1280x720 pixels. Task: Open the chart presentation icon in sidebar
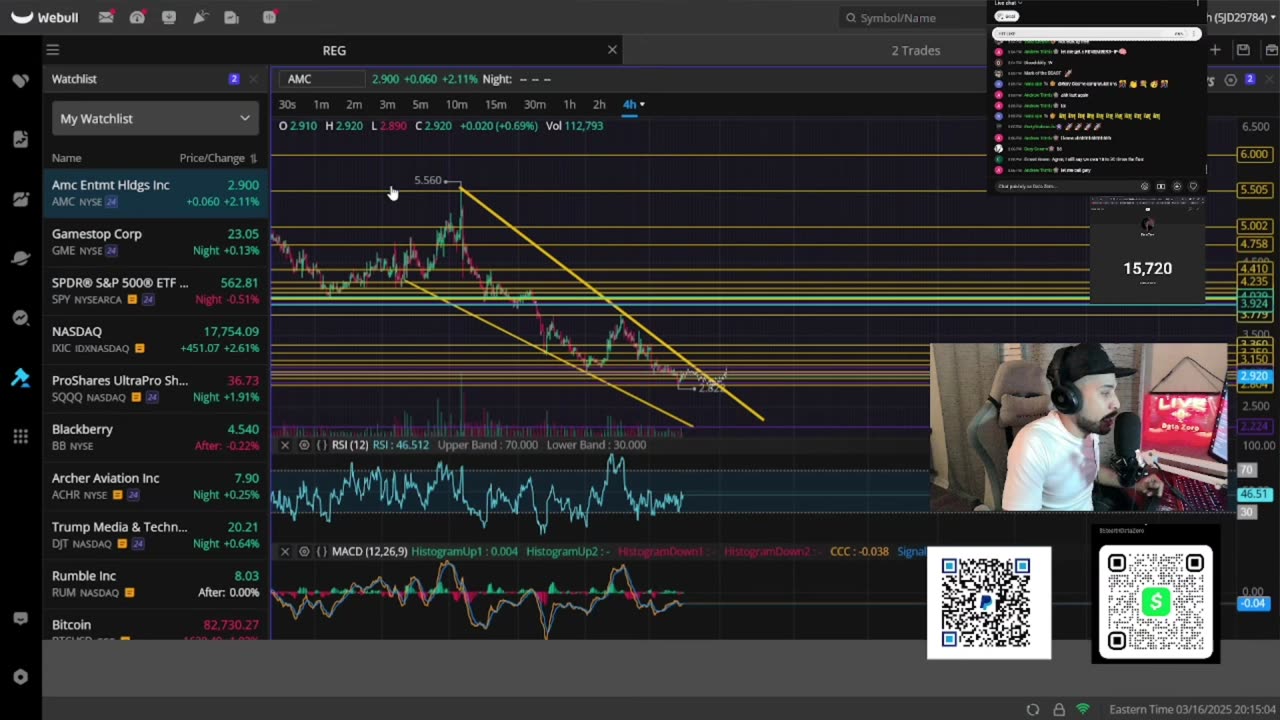coord(20,199)
